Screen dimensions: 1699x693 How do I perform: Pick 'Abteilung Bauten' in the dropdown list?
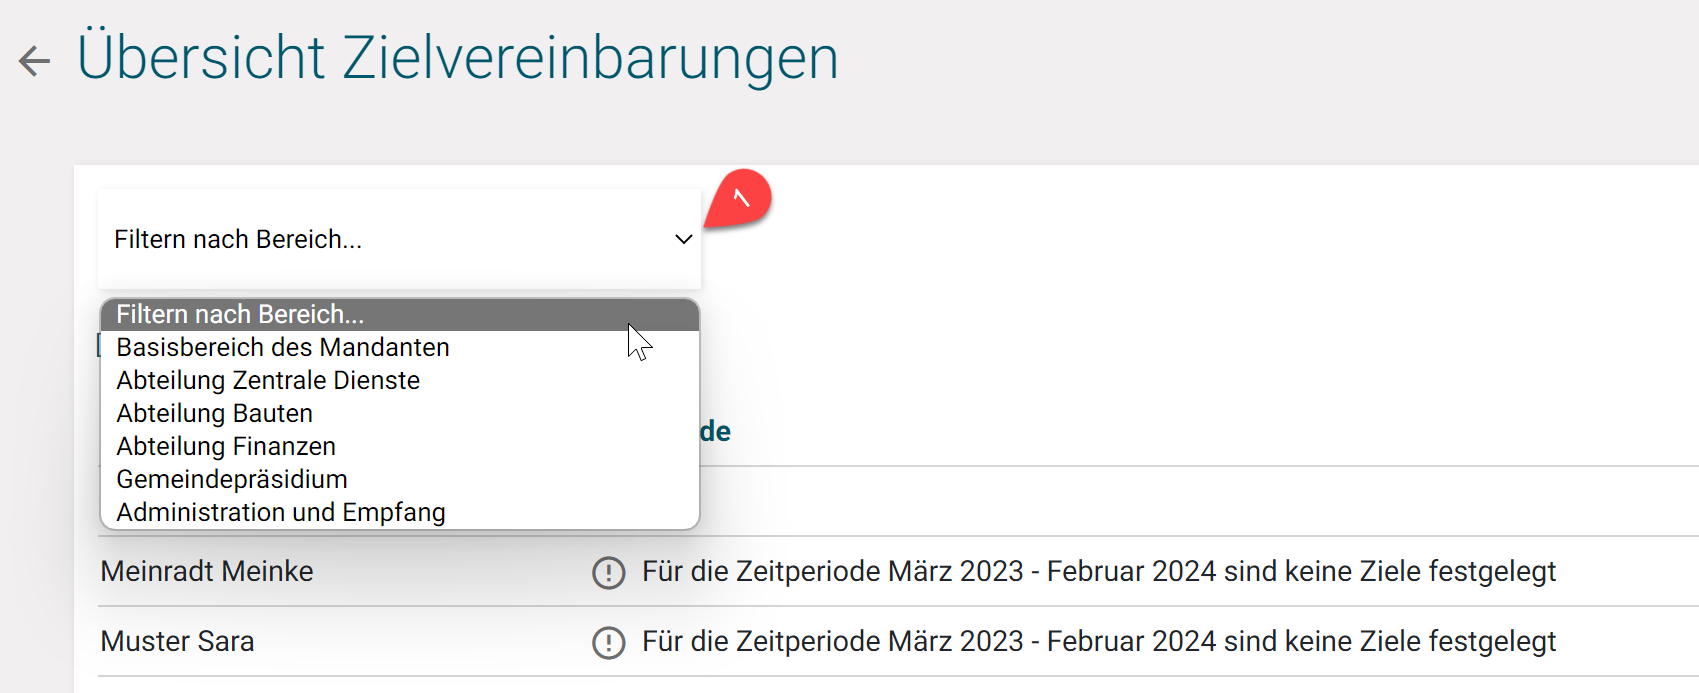215,413
